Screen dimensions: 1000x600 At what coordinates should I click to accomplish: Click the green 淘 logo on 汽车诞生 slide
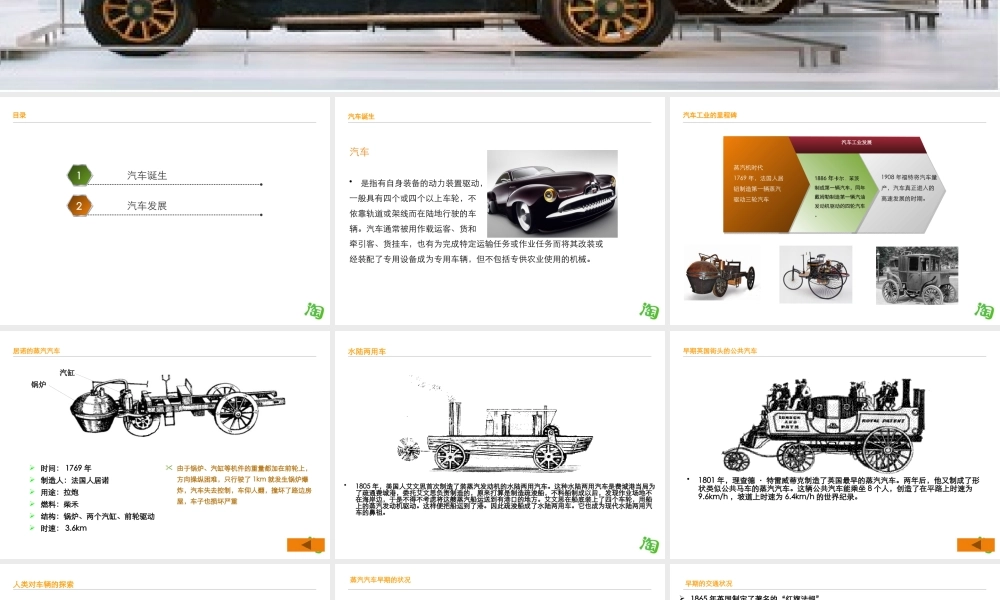point(649,311)
